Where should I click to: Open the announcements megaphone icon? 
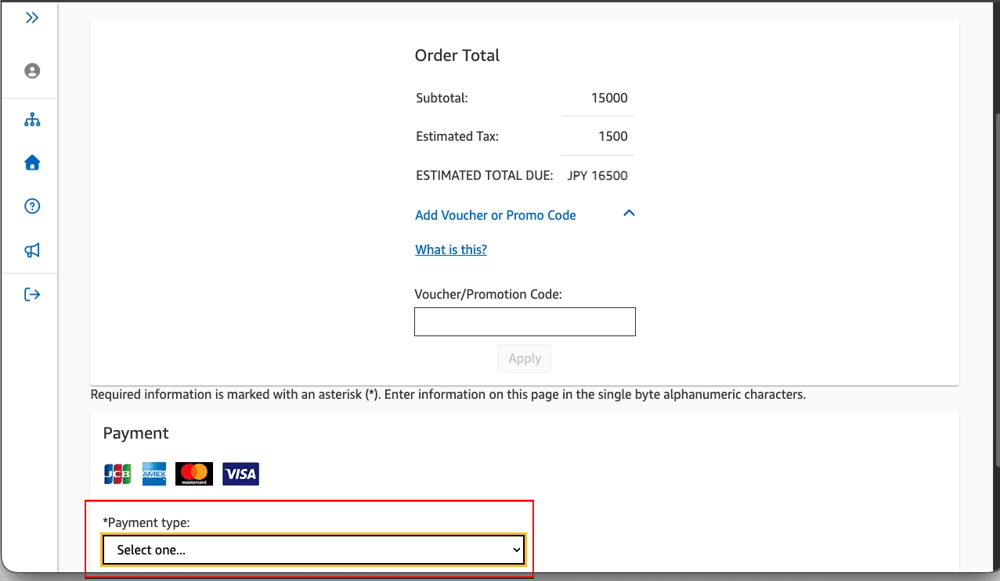click(x=32, y=250)
